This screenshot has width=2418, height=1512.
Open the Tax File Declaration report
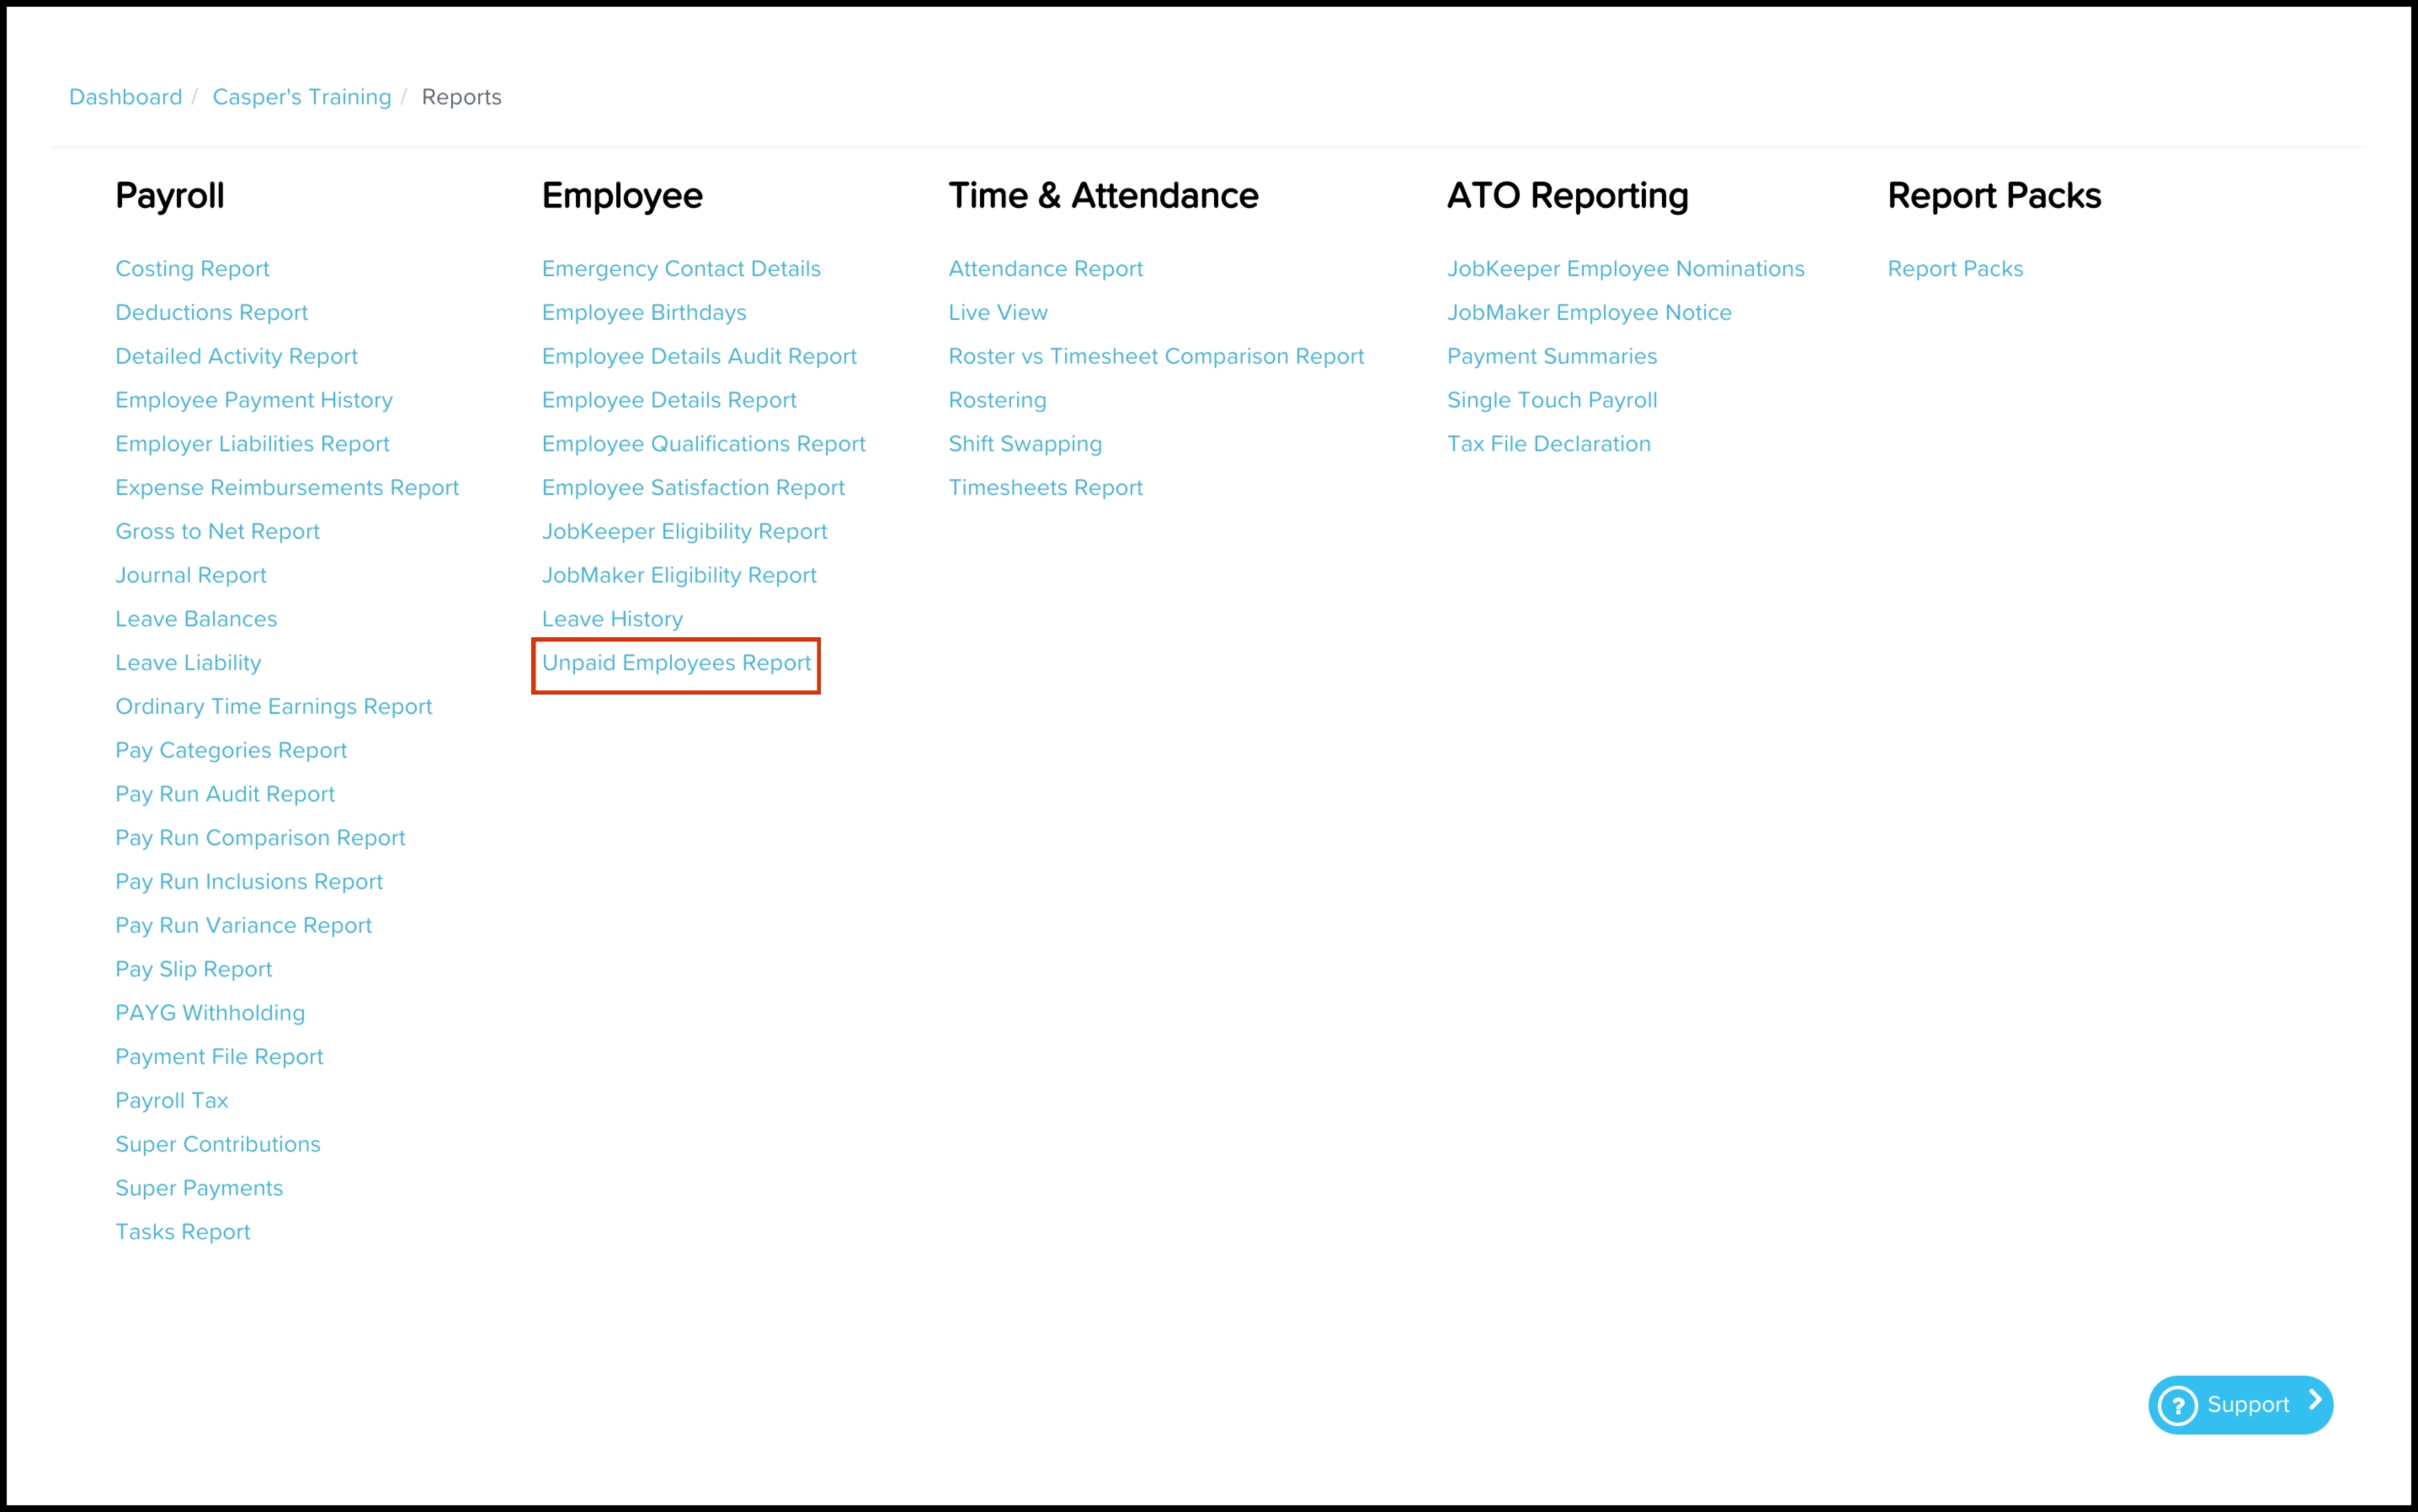point(1548,444)
